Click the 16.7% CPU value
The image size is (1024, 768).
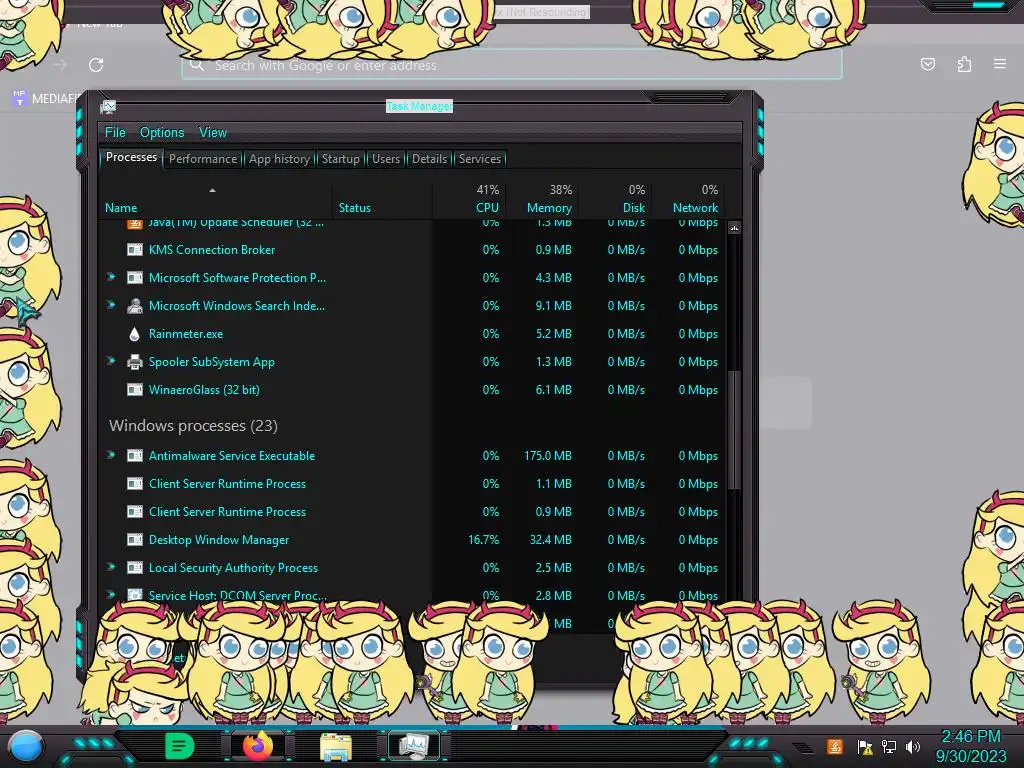(x=483, y=540)
